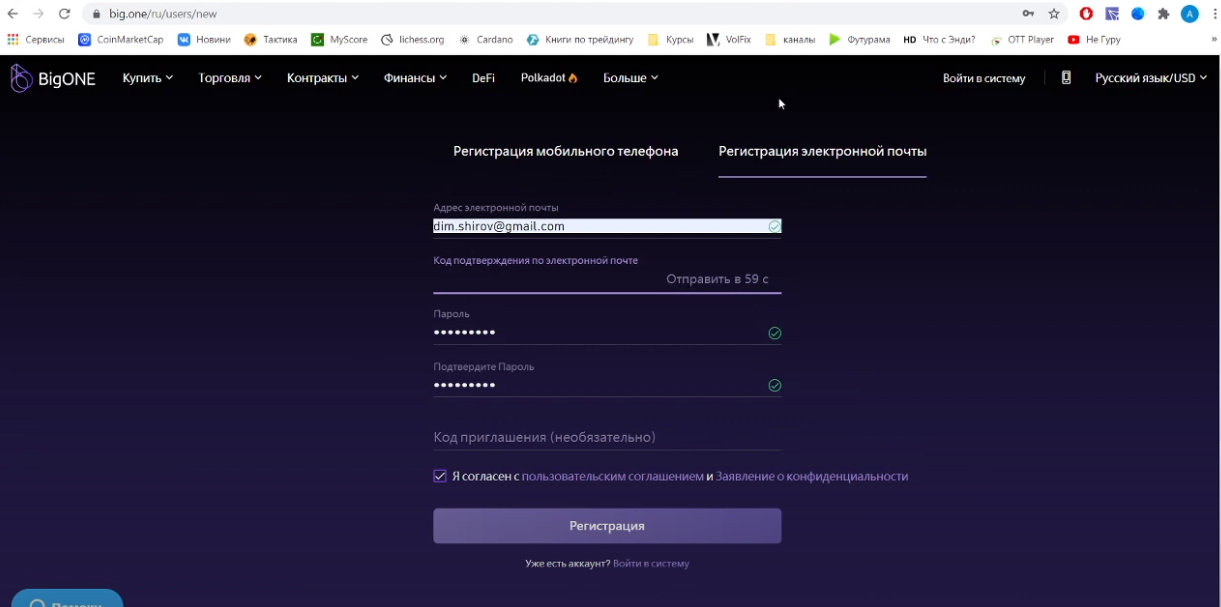The image size is (1221, 607).
Task: Open Книги по трейдингу bookmark
Action: coord(580,40)
